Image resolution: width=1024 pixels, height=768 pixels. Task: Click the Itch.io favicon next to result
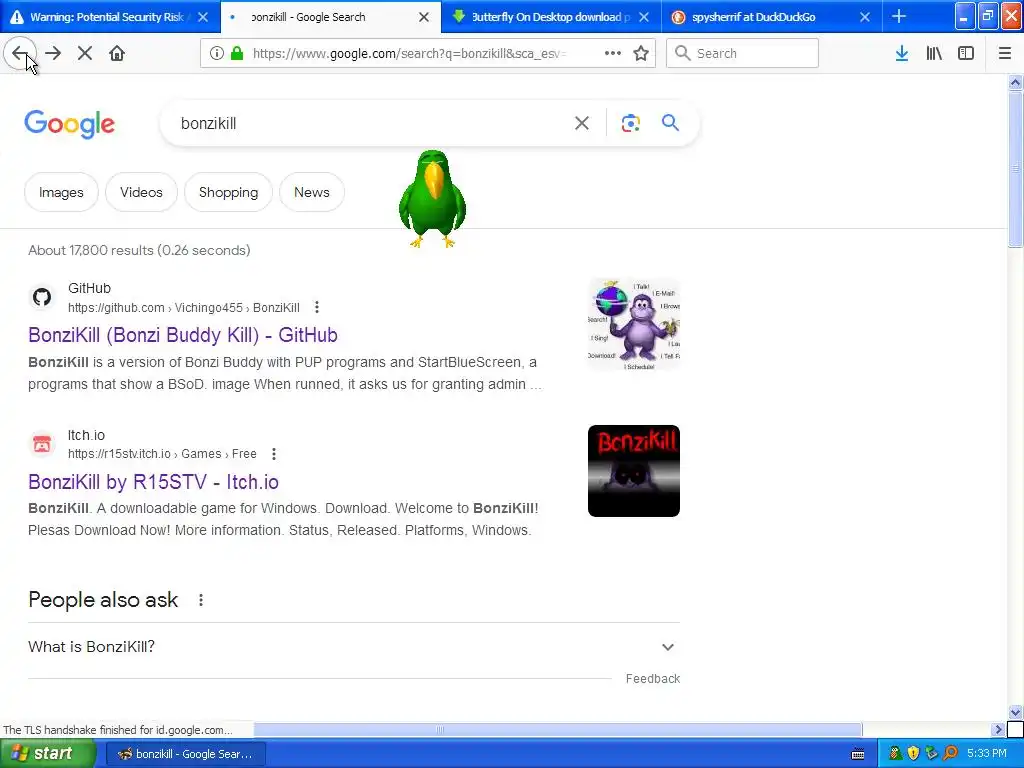click(42, 445)
